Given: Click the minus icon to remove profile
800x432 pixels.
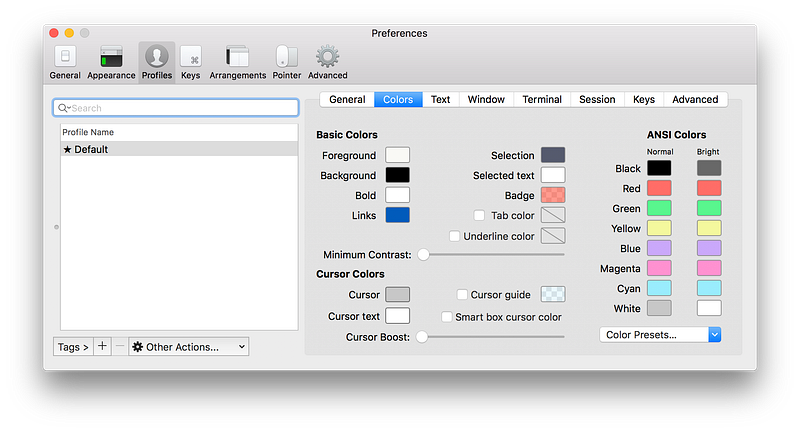Looking at the screenshot, I should tap(119, 346).
